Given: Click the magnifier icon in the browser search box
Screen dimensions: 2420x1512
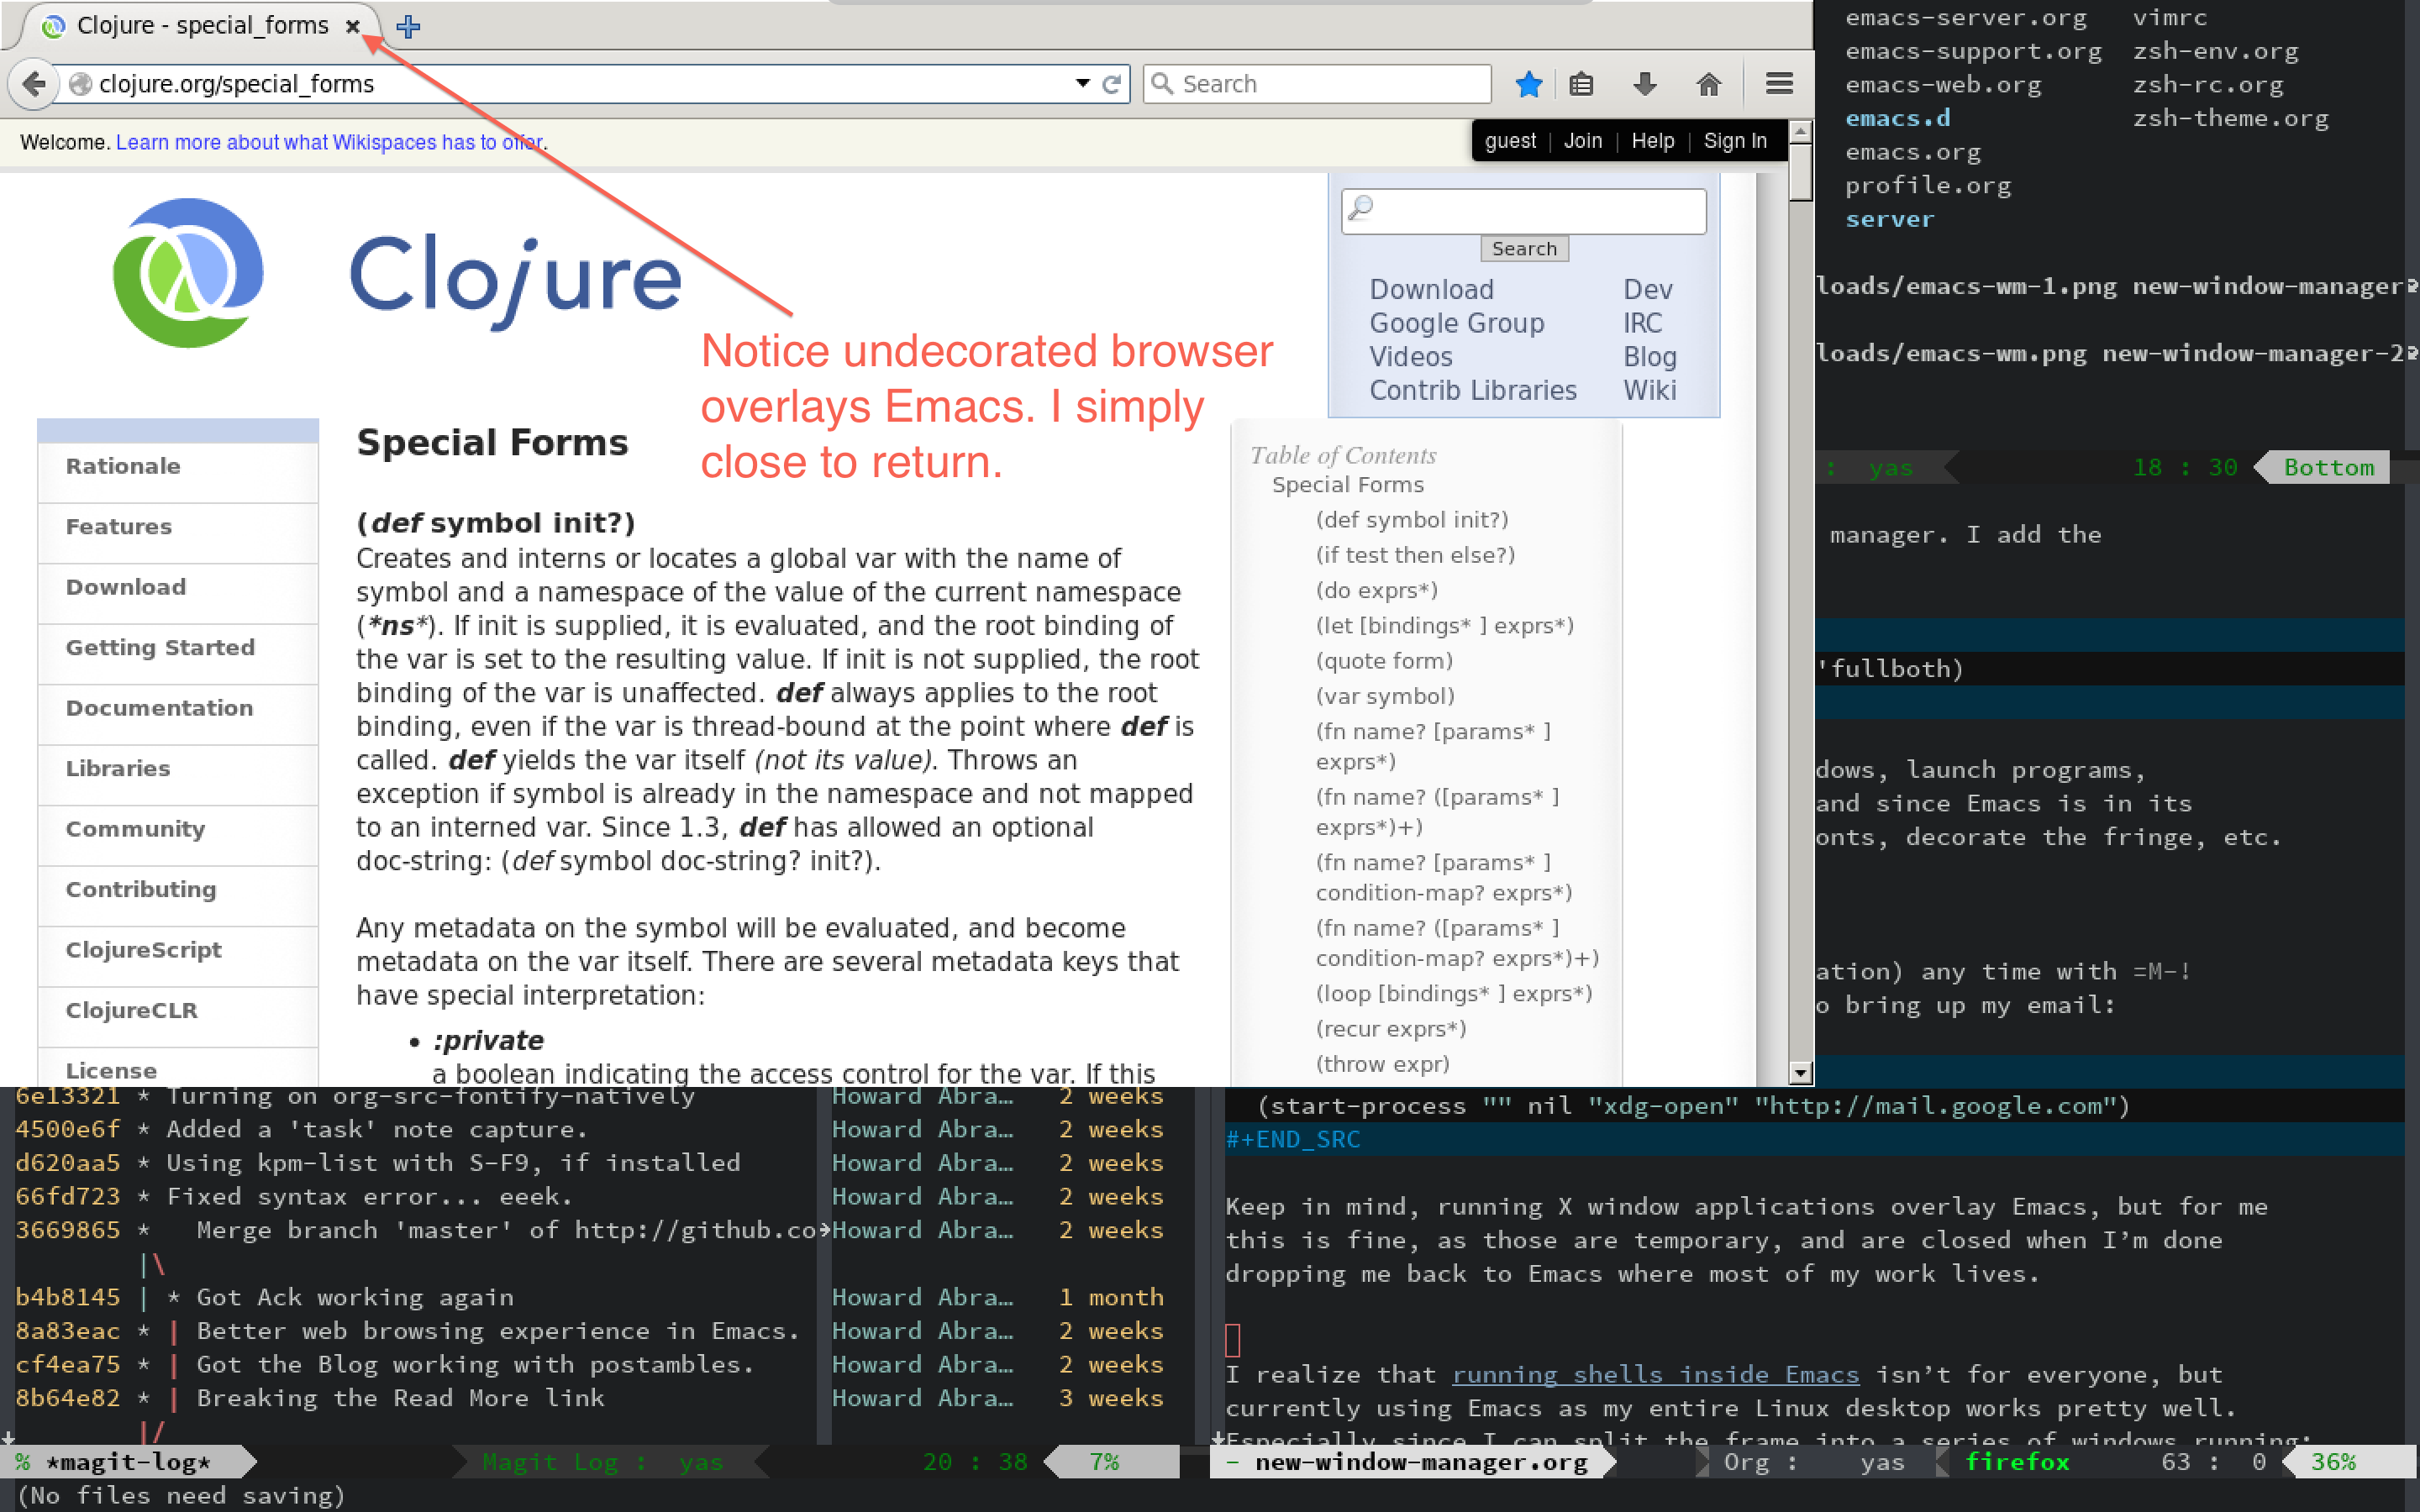Looking at the screenshot, I should 1161,84.
